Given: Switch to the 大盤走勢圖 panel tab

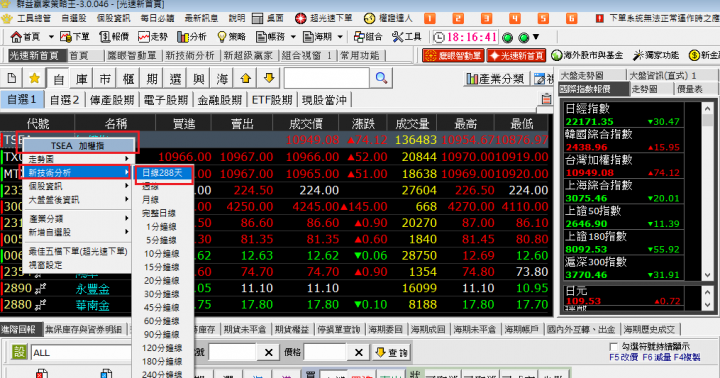Looking at the screenshot, I should pyautogui.click(x=591, y=75).
